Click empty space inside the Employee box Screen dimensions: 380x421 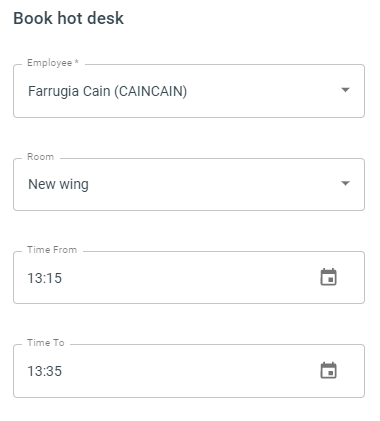tap(263, 91)
